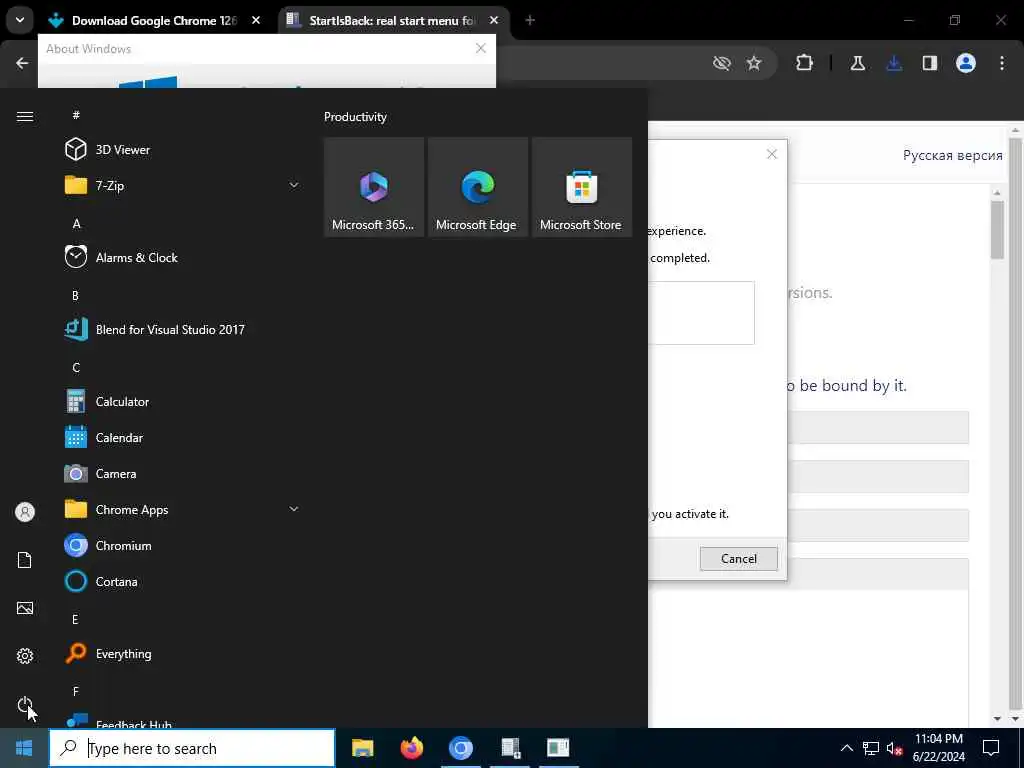Bookmark this page with the star icon
This screenshot has width=1024, height=768.
(x=754, y=63)
